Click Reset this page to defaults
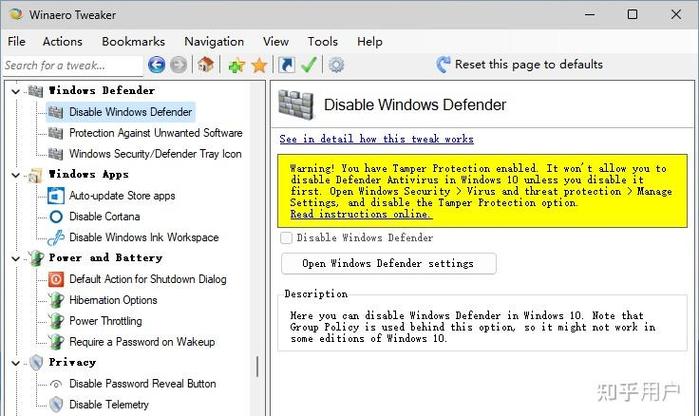699x416 pixels. pyautogui.click(x=528, y=65)
